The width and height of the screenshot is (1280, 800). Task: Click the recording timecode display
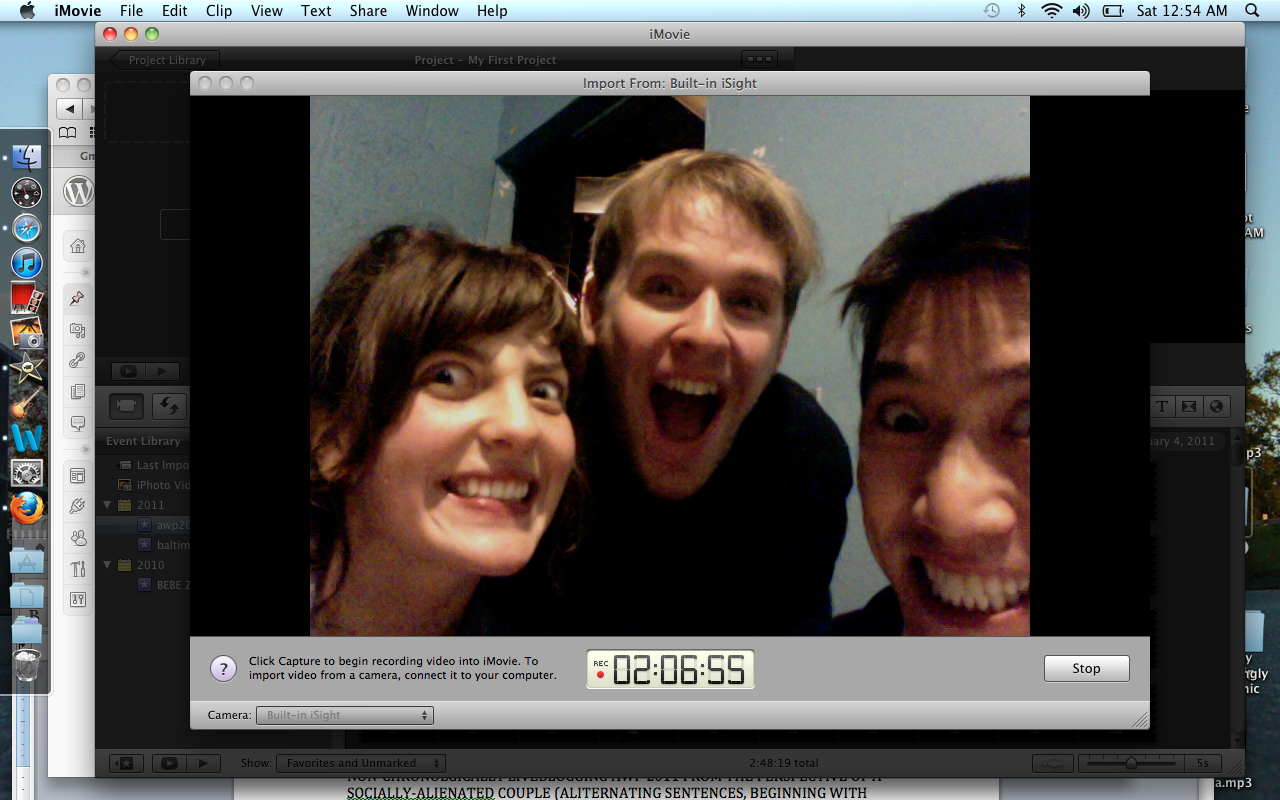(670, 669)
